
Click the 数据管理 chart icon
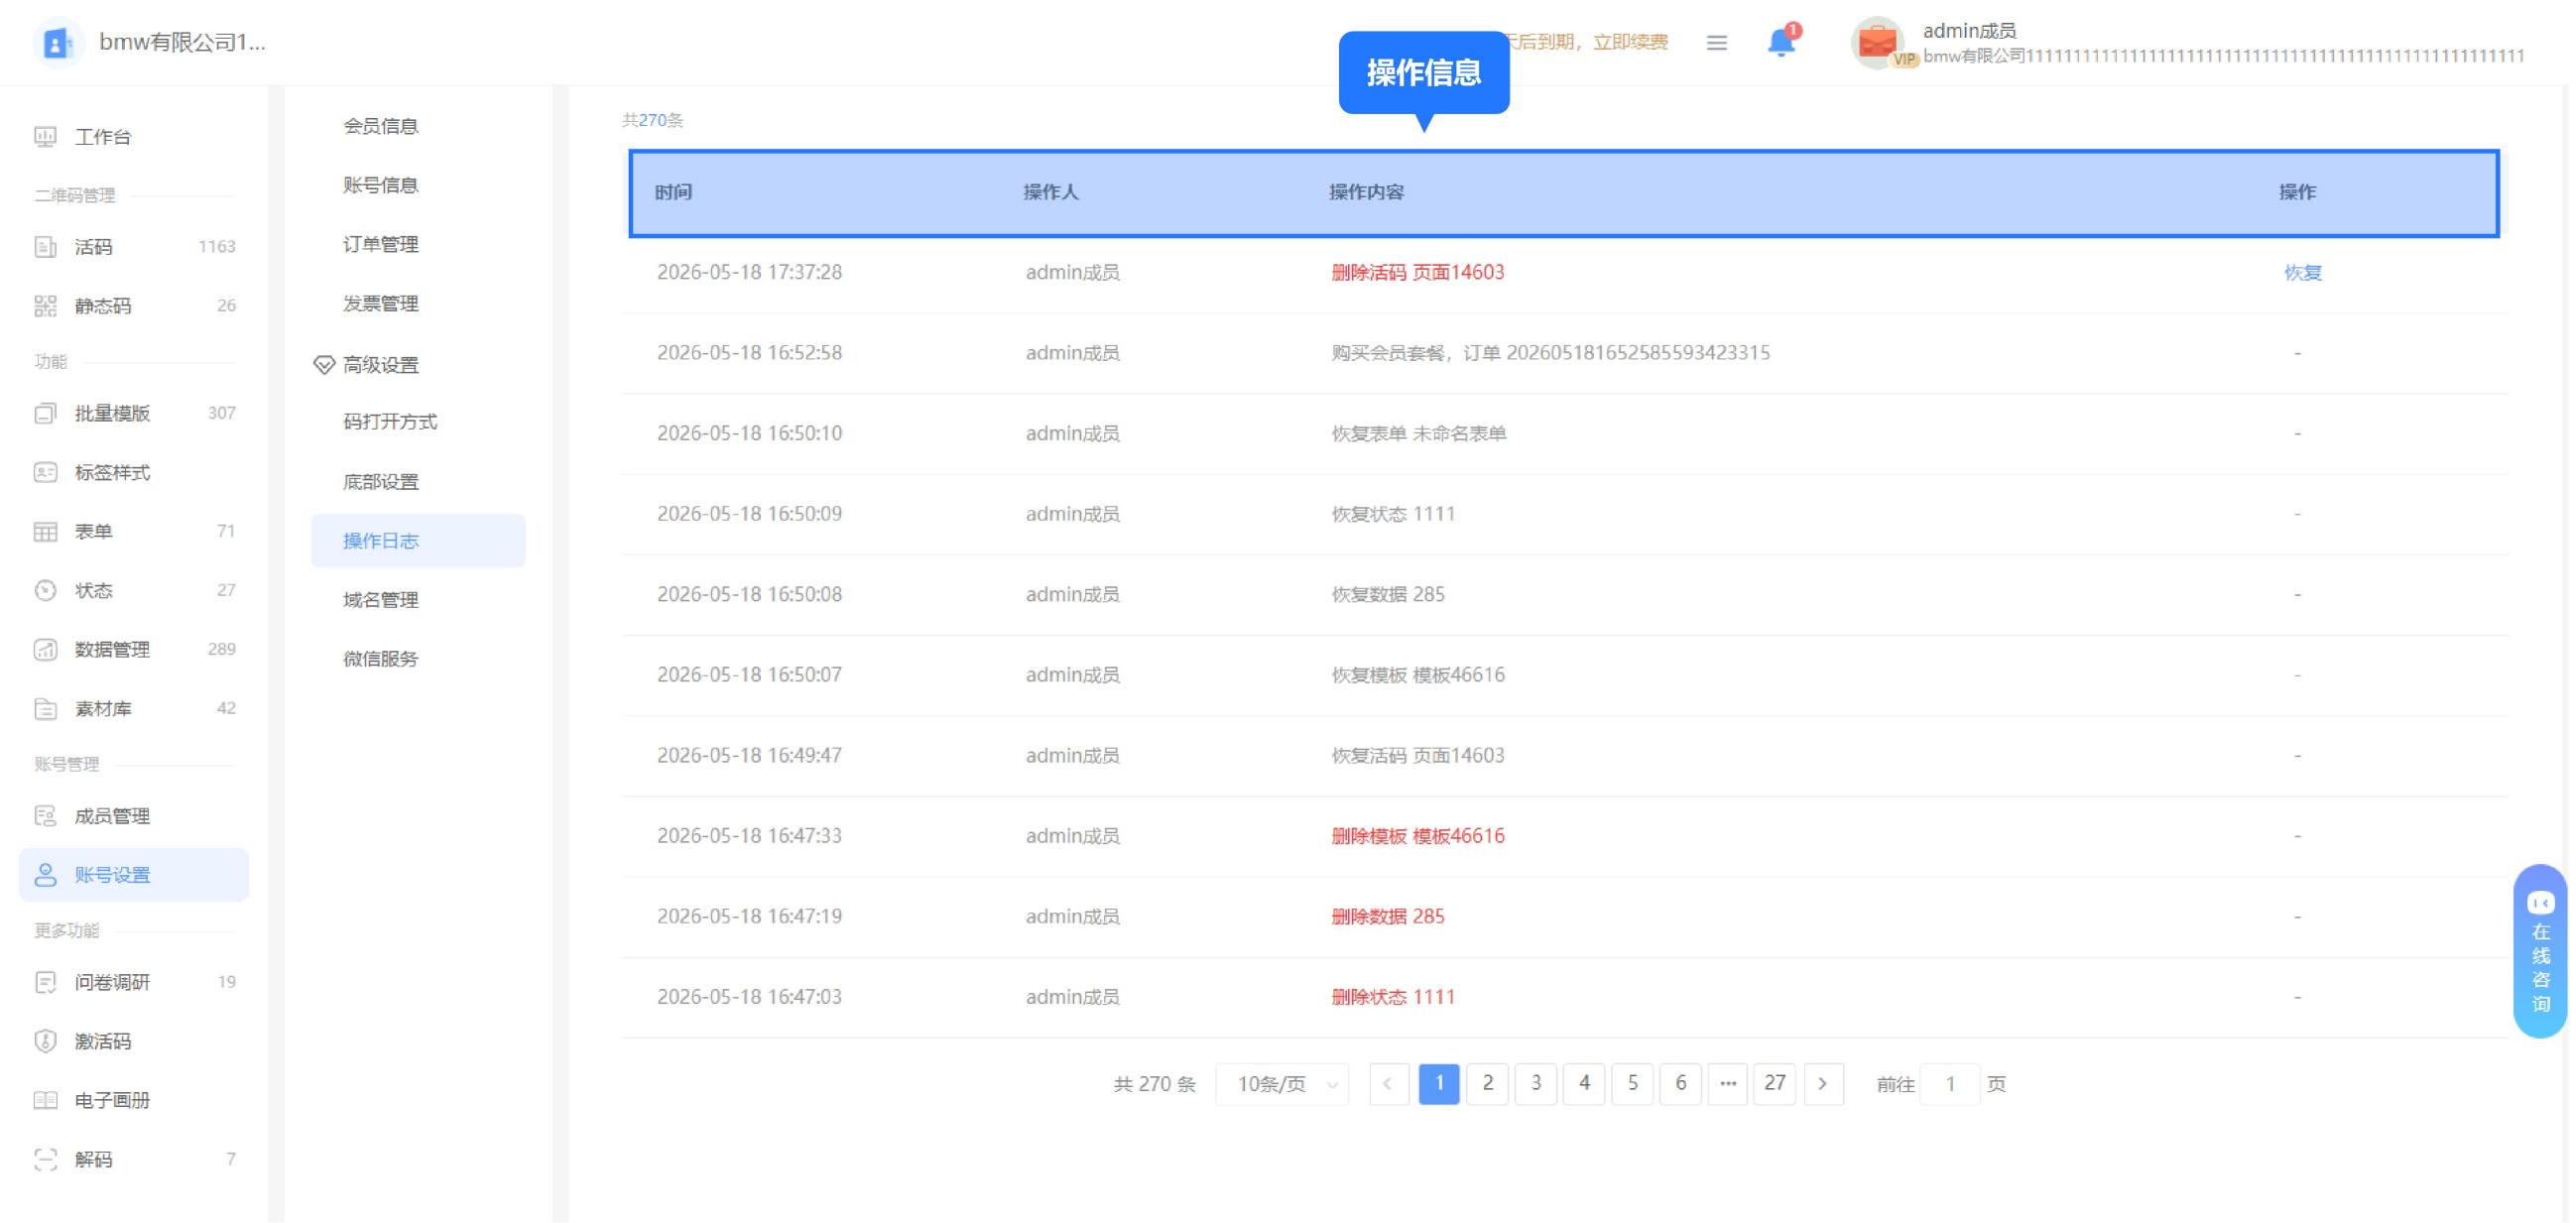pyautogui.click(x=45, y=649)
